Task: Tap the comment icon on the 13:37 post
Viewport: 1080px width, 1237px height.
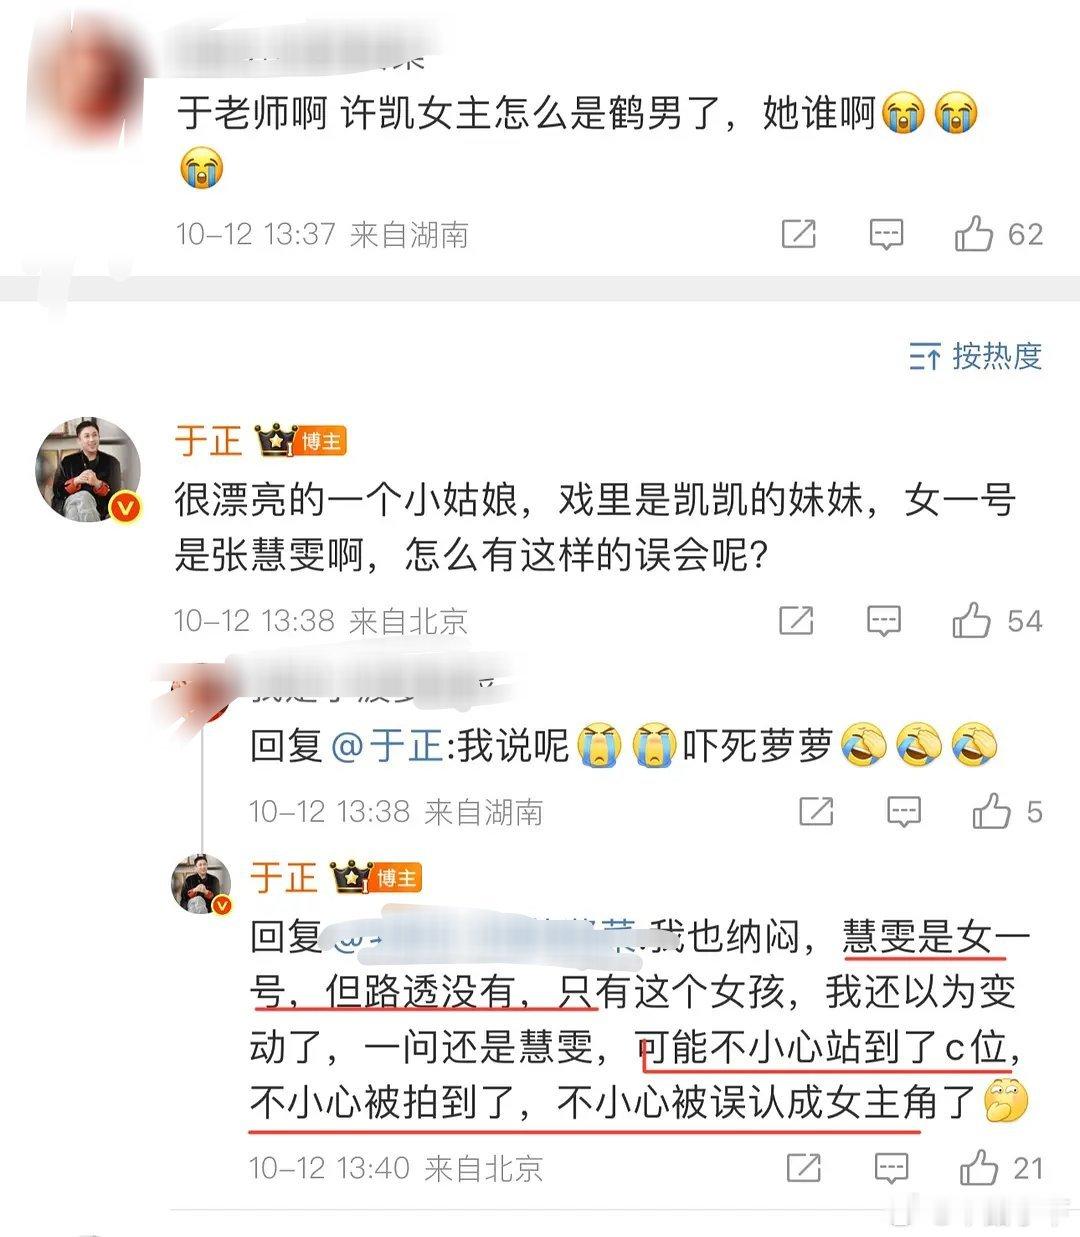Action: tap(886, 234)
